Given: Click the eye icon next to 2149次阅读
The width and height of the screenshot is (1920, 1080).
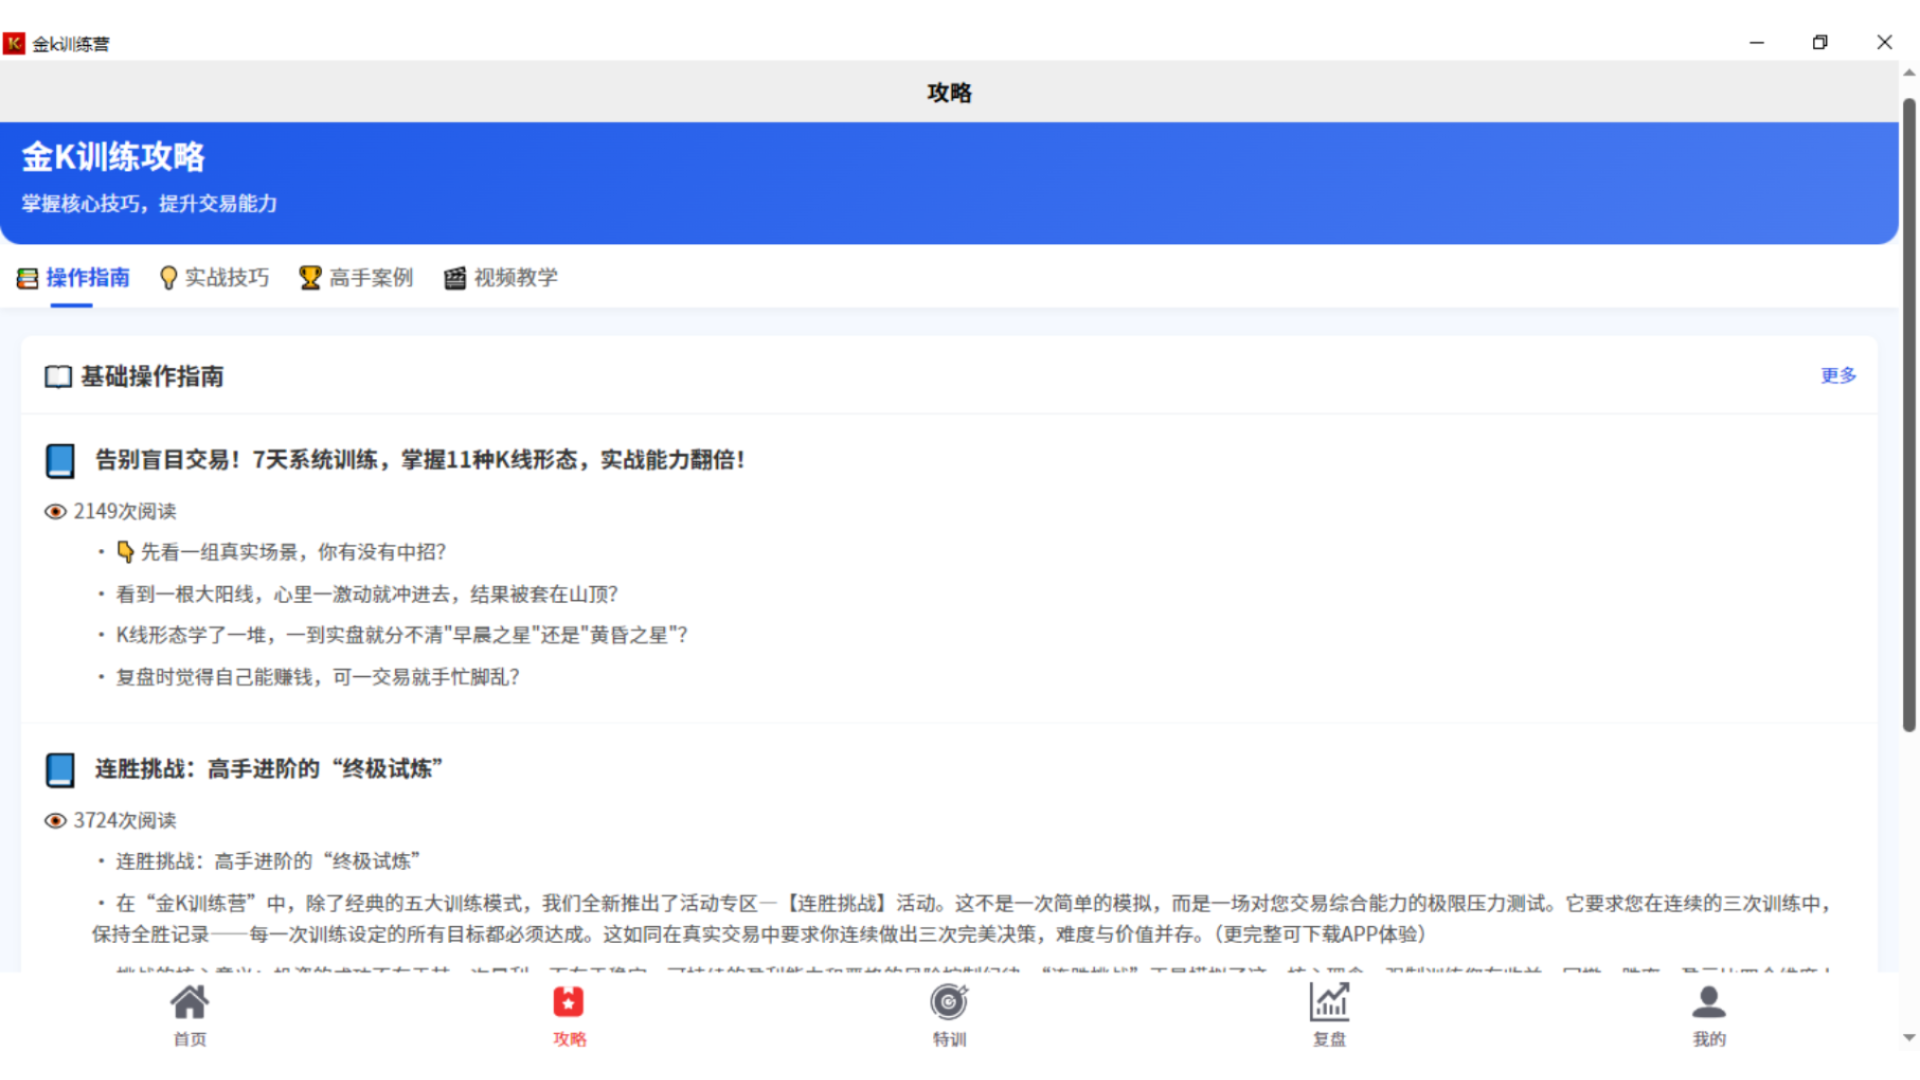Looking at the screenshot, I should pyautogui.click(x=55, y=512).
